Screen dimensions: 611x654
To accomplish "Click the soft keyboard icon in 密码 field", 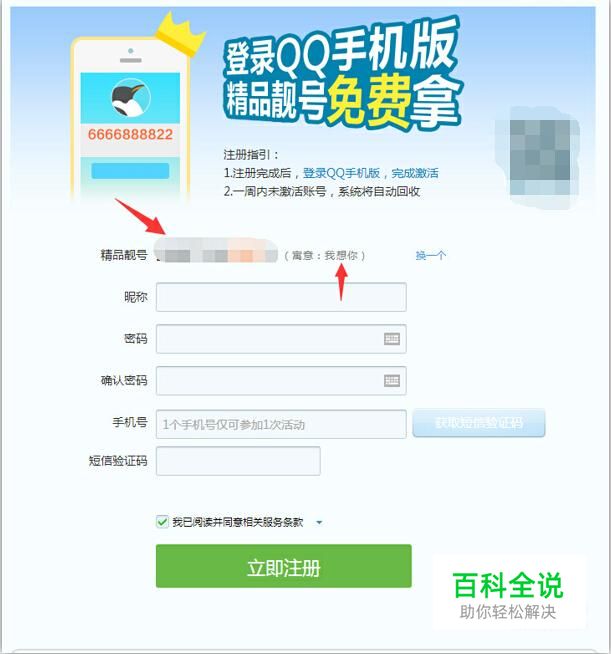I will coord(392,339).
